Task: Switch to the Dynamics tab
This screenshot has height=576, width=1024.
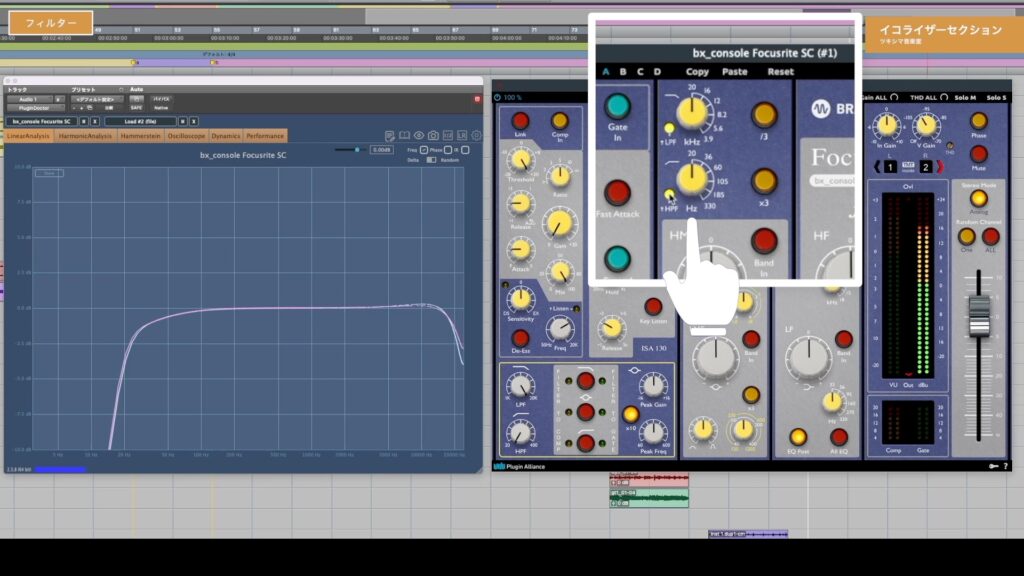Action: click(x=226, y=136)
